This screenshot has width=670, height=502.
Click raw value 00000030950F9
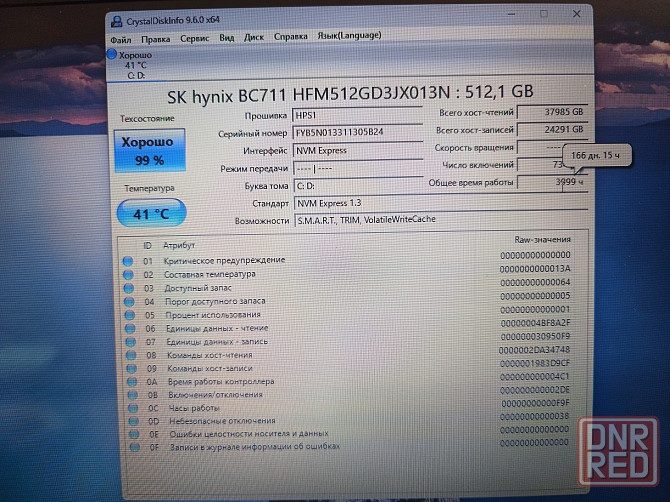point(535,337)
